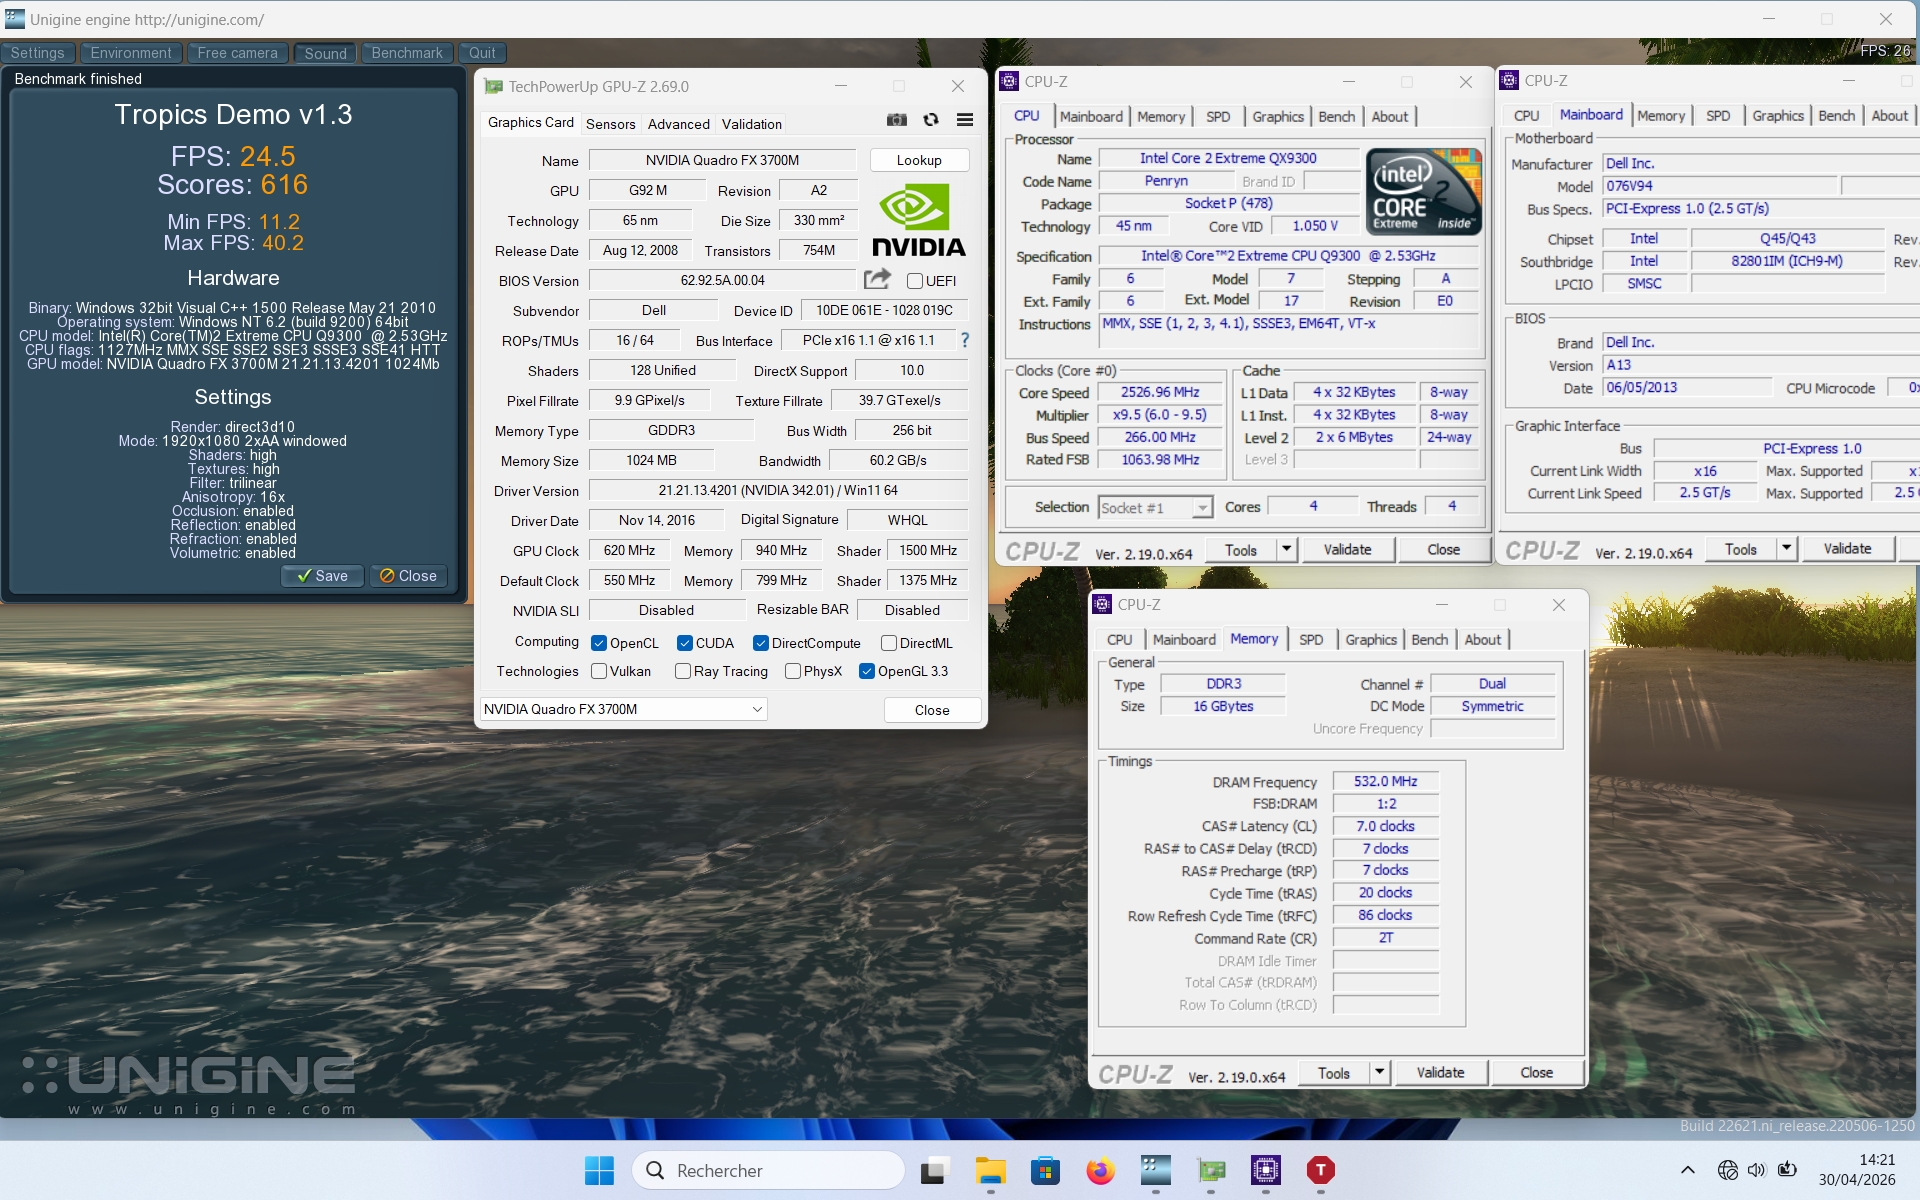
Task: Show hidden system tray icons
Action: (x=1688, y=1170)
